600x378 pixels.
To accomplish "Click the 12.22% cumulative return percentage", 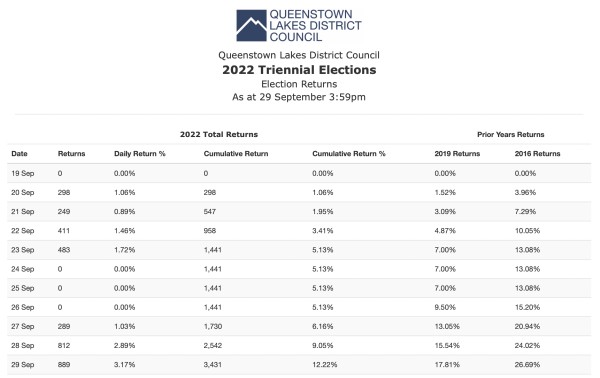I will (x=324, y=365).
